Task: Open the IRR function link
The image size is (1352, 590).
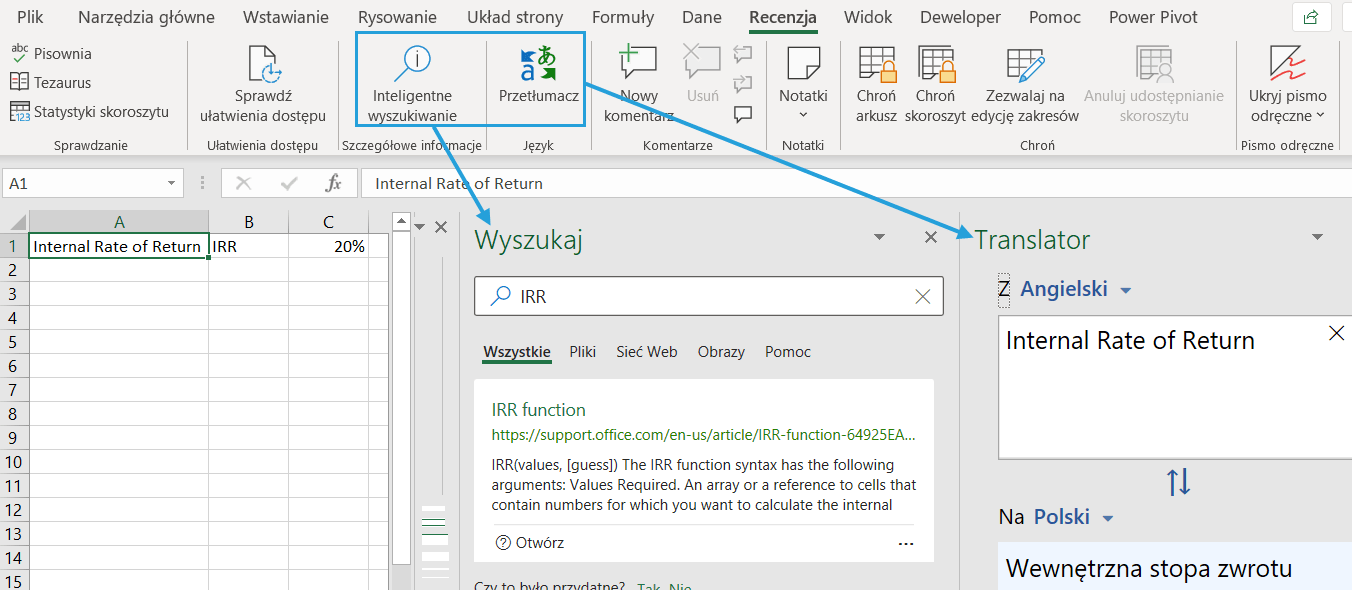Action: click(539, 410)
